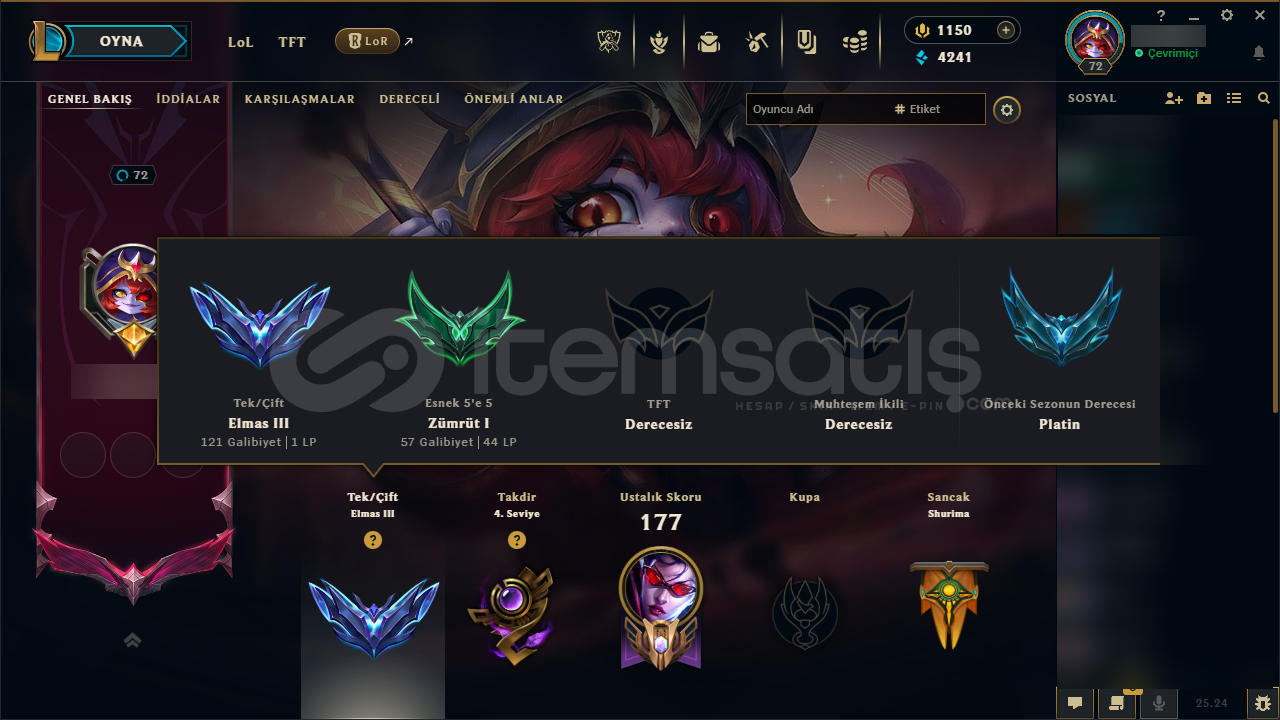The image size is (1280, 720).
Task: Open the client settings gear
Action: (1227, 15)
